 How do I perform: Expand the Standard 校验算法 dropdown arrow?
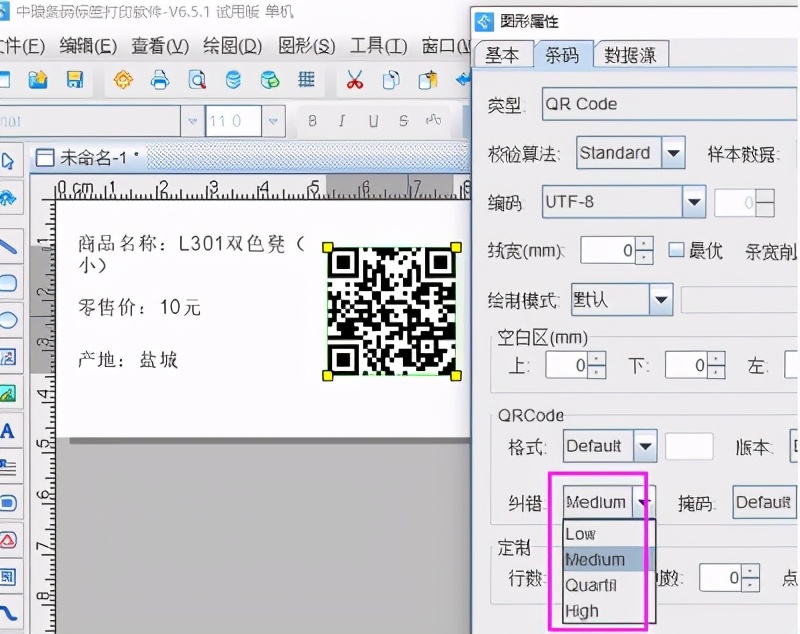click(x=673, y=153)
